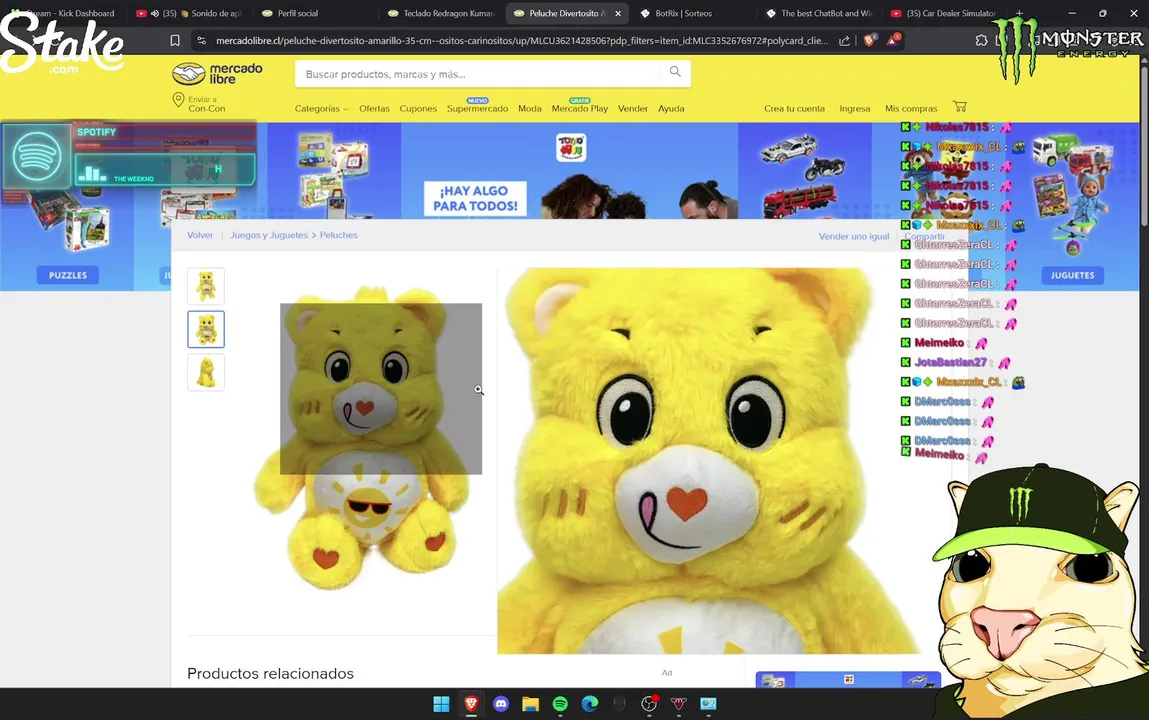Open OBS Studio from the taskbar
This screenshot has width=1149, height=720.
649,704
